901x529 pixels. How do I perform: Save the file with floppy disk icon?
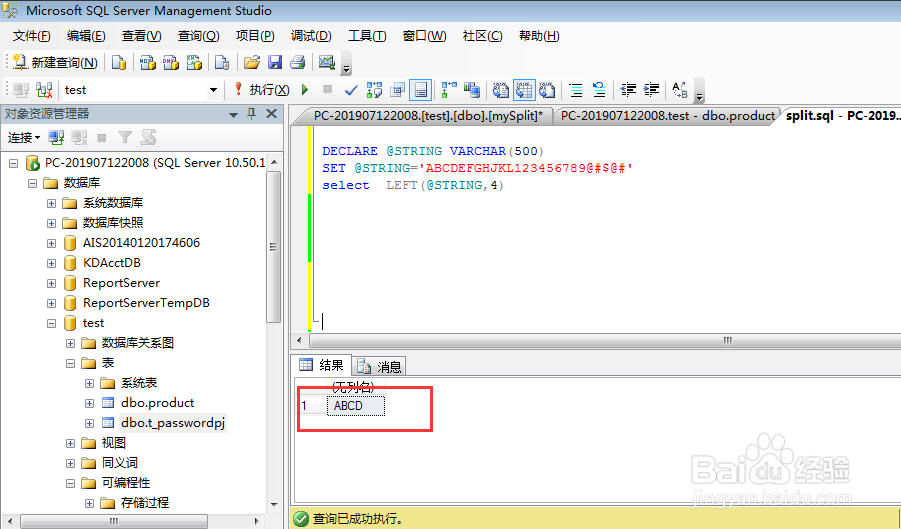click(275, 62)
